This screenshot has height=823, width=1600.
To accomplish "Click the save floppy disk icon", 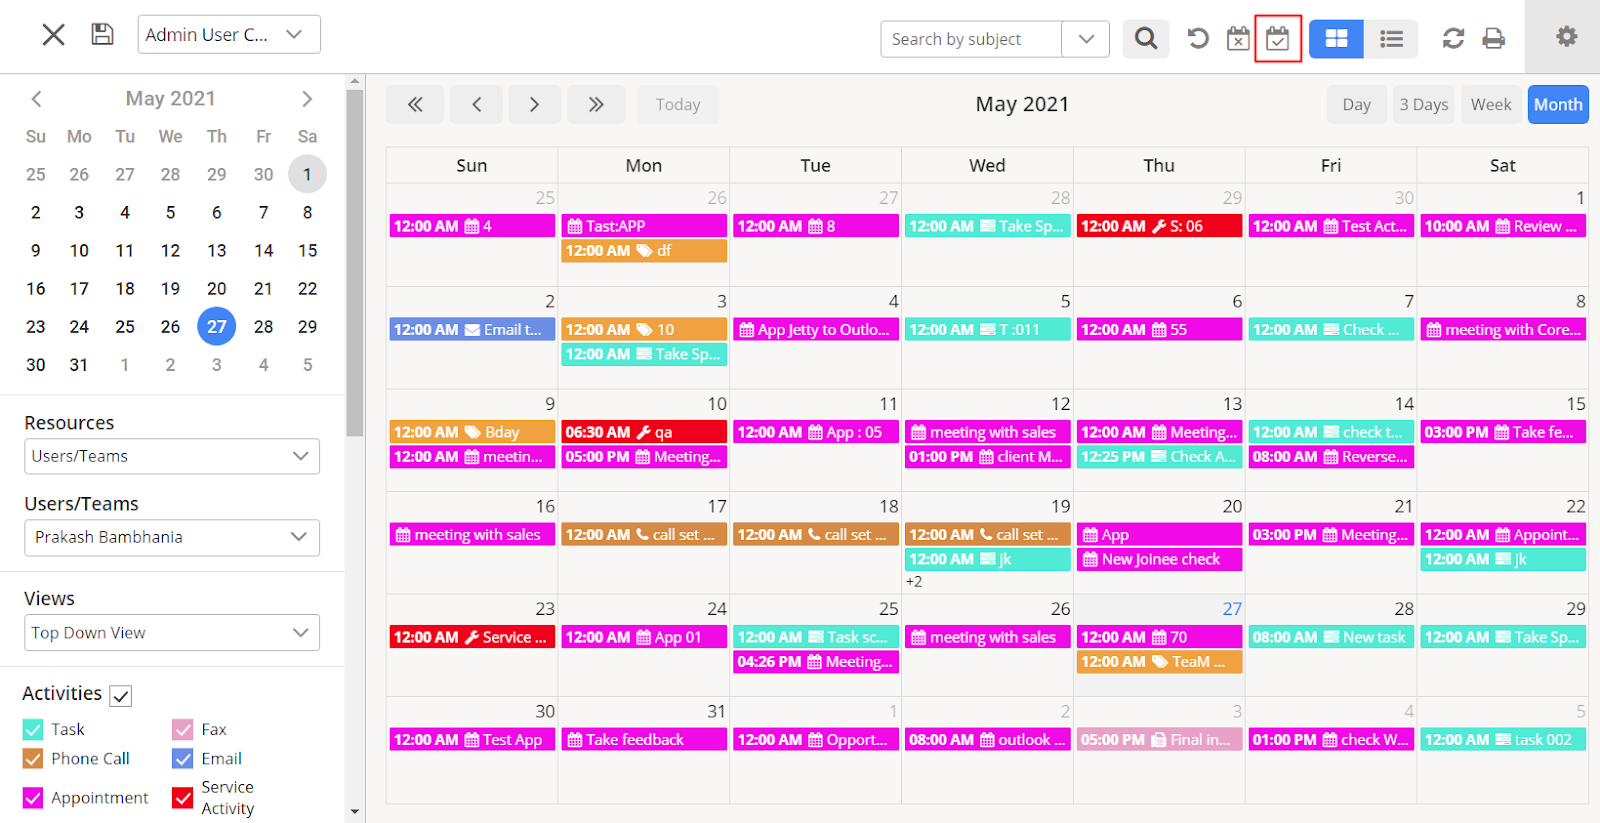I will [x=102, y=35].
